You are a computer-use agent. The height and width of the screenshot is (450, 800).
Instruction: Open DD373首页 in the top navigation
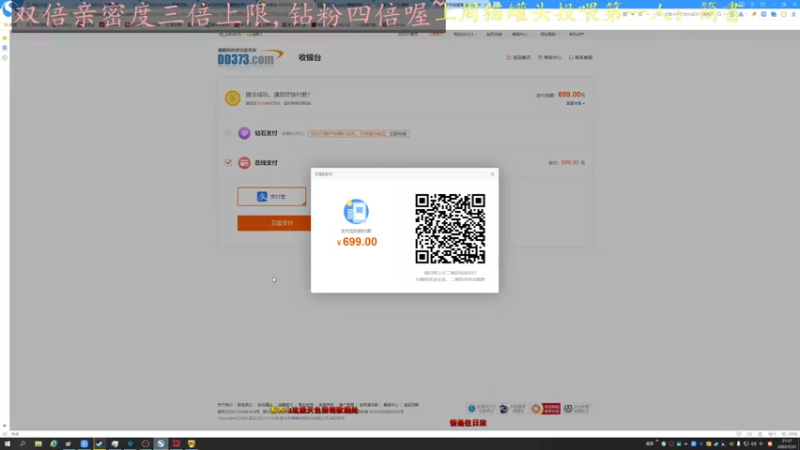pyautogui.click(x=408, y=34)
